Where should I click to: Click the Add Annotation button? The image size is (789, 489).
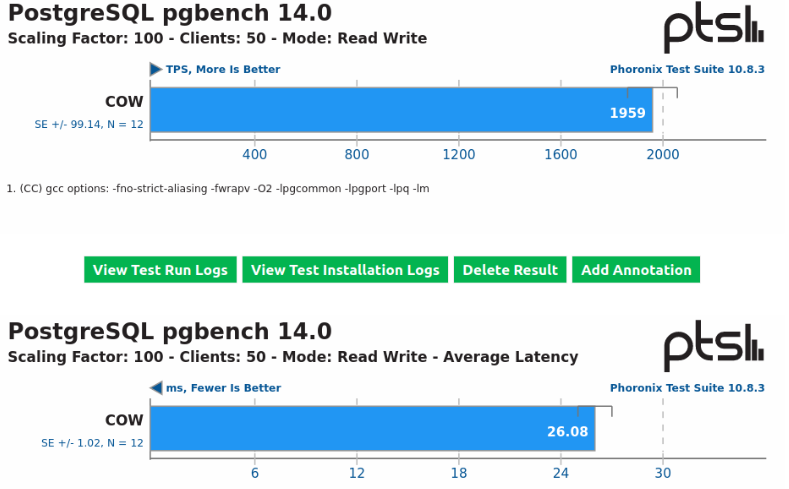[636, 270]
